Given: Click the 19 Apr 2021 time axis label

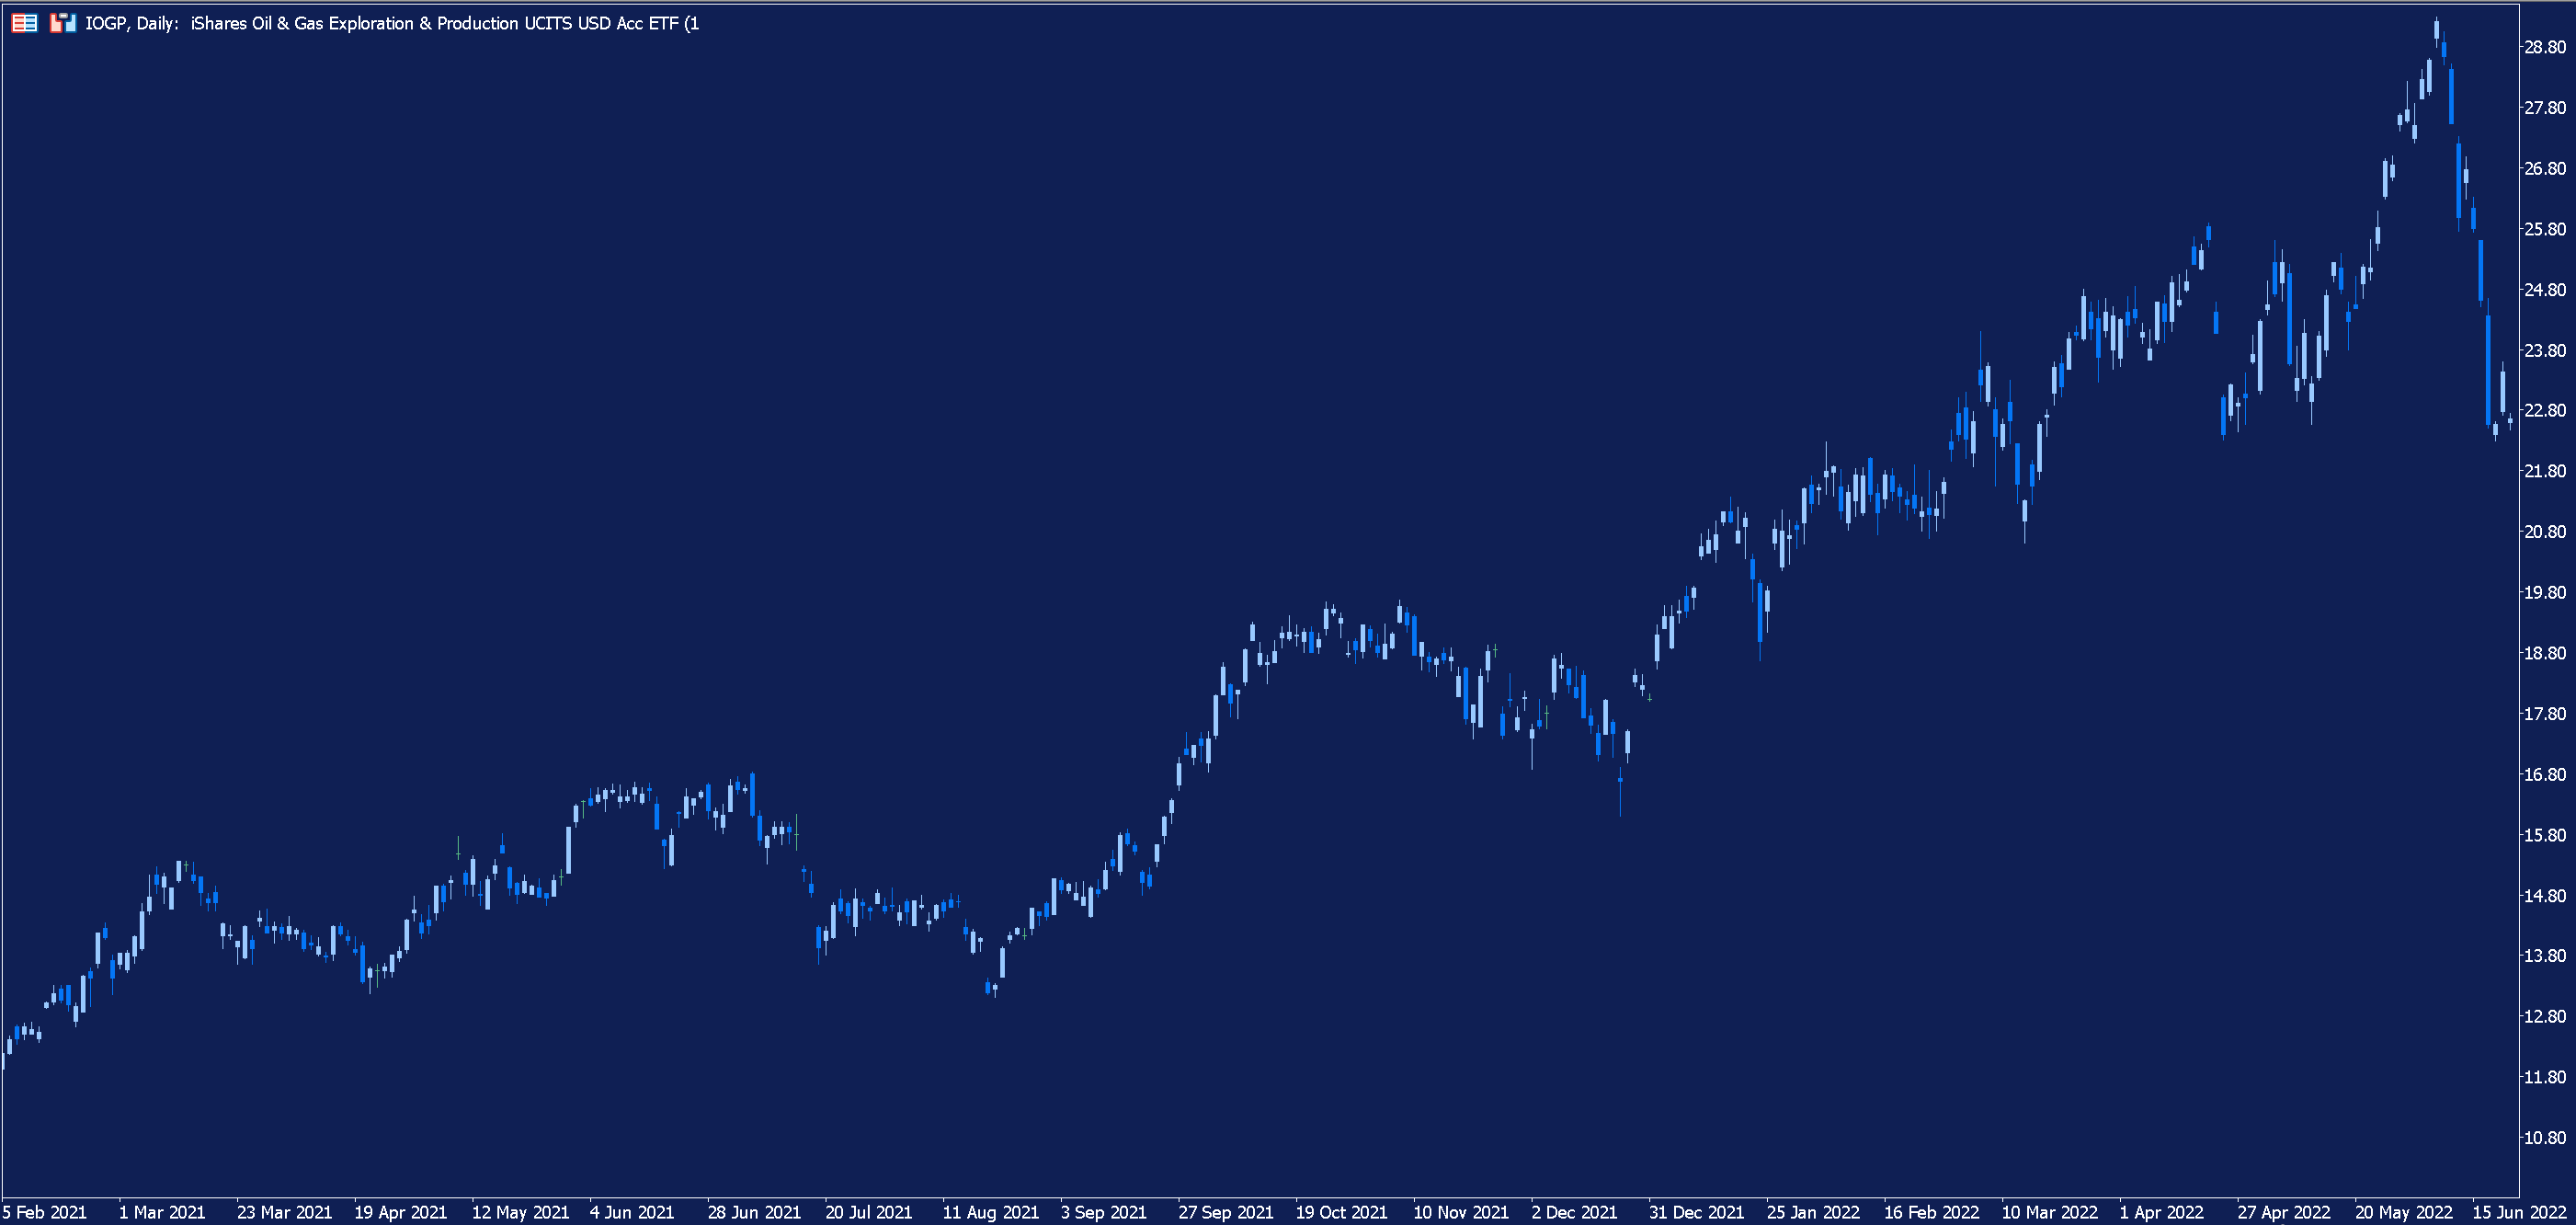Looking at the screenshot, I should pyautogui.click(x=400, y=1212).
